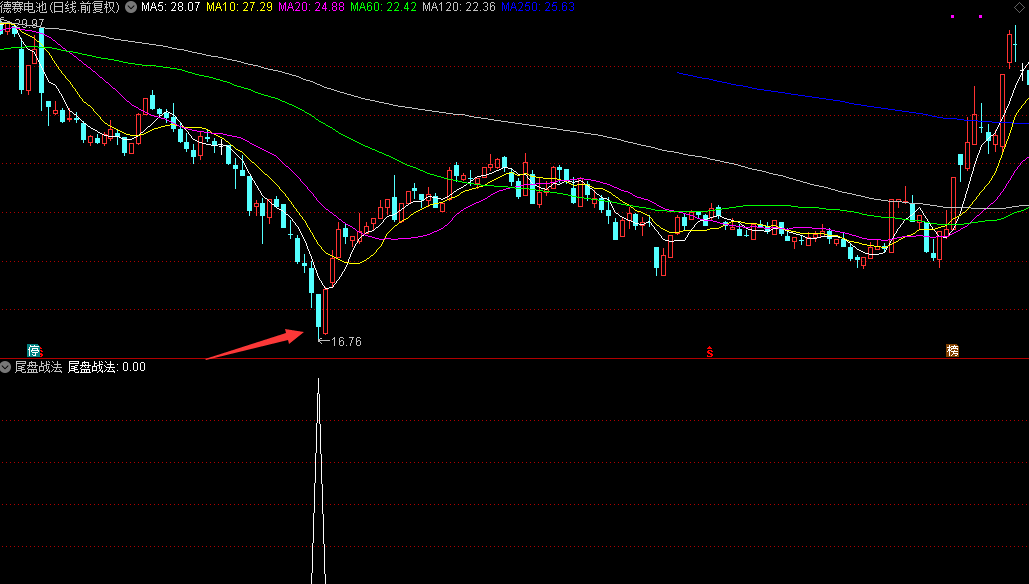This screenshot has height=584, width=1029.
Task: Open the dropdown beside 德赛电池 chart title
Action: pos(131,7)
